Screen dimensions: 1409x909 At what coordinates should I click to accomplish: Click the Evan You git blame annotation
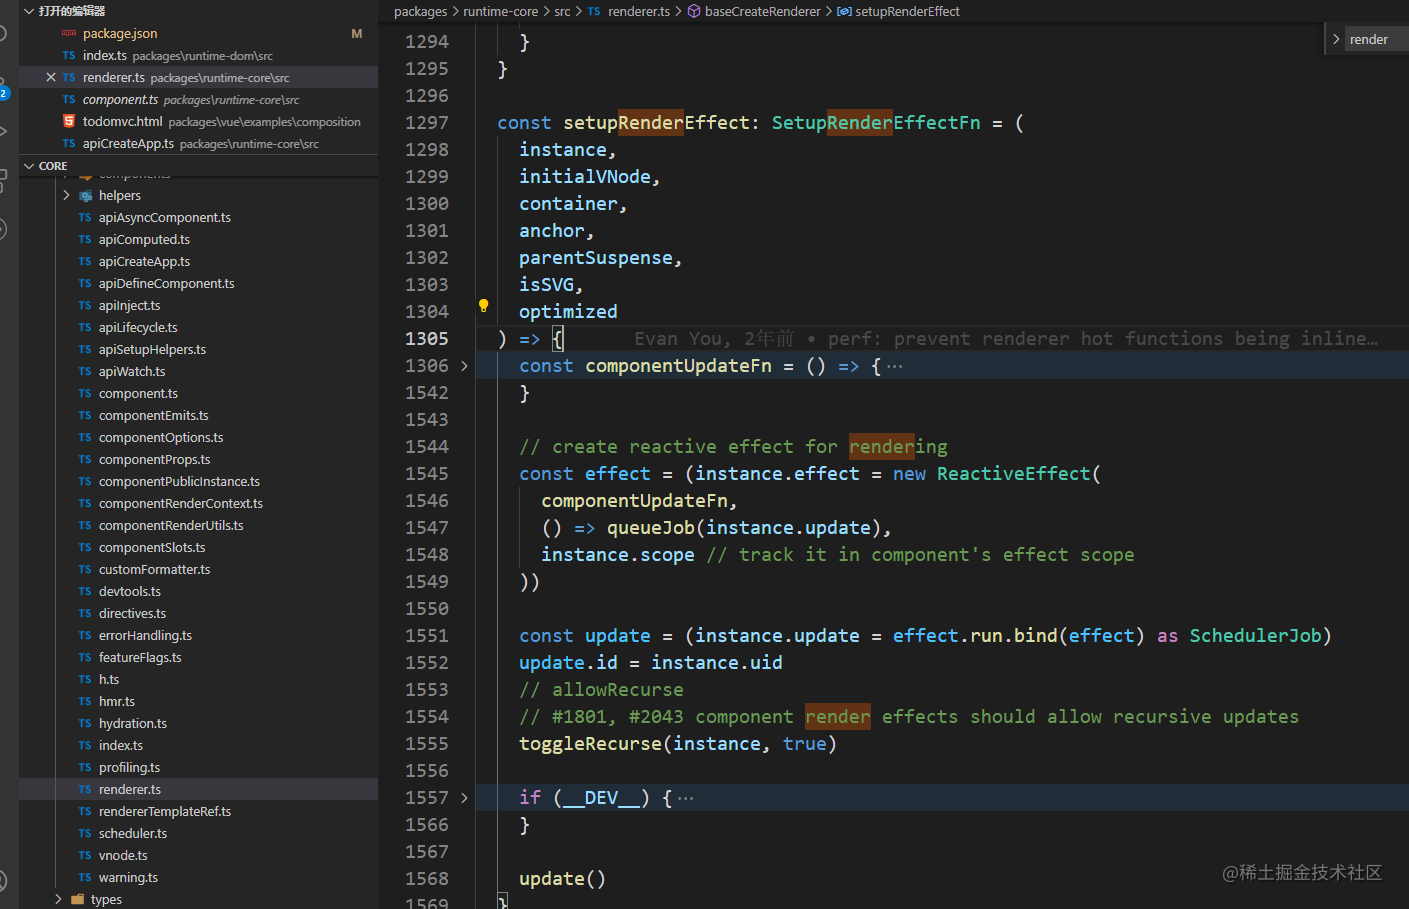coord(1006,339)
